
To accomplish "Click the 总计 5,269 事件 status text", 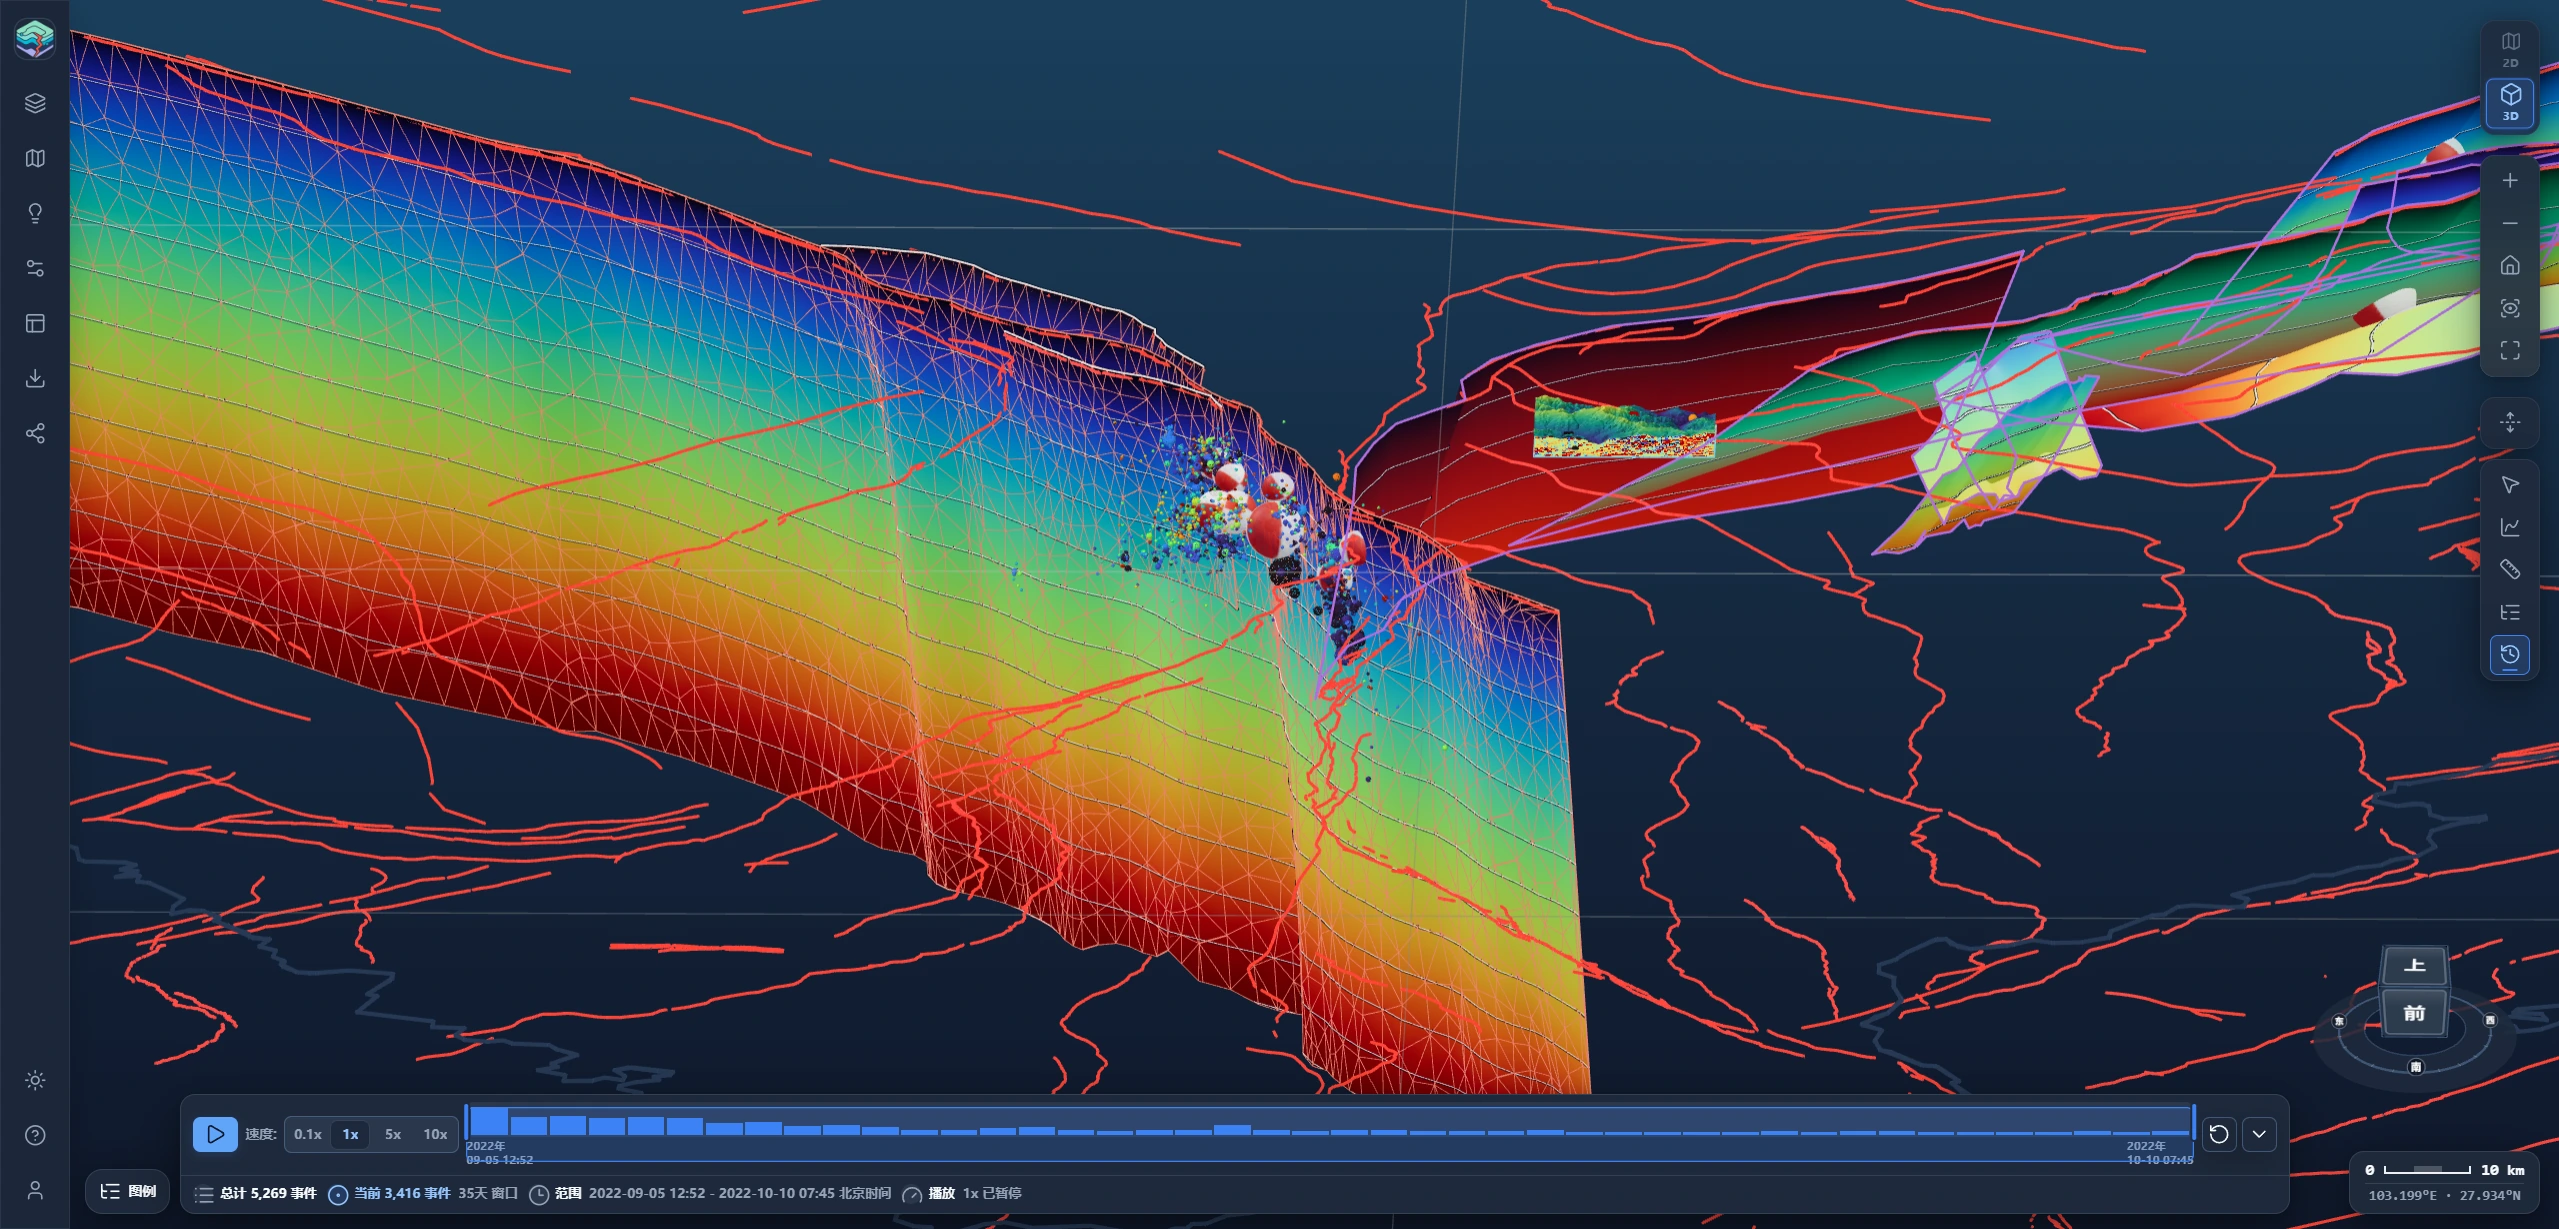I will pos(268,1193).
